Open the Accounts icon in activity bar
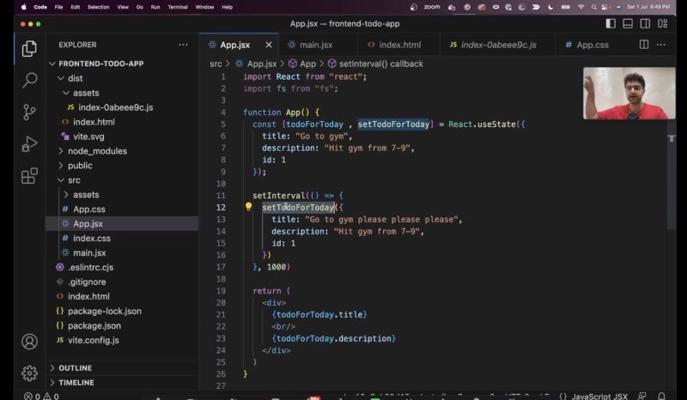Screen dimensions: 687x400 [x=29, y=342]
